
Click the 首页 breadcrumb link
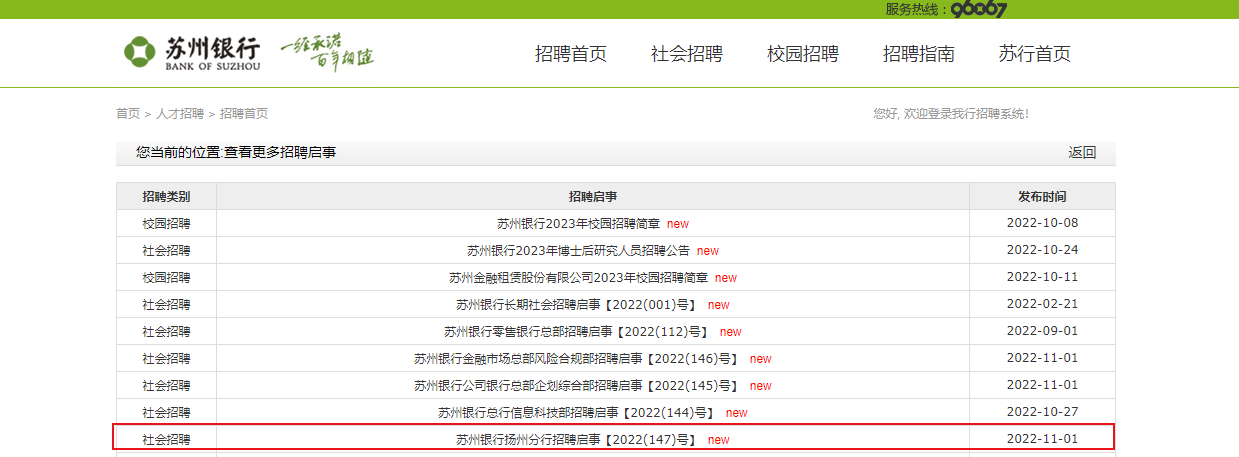tap(128, 114)
